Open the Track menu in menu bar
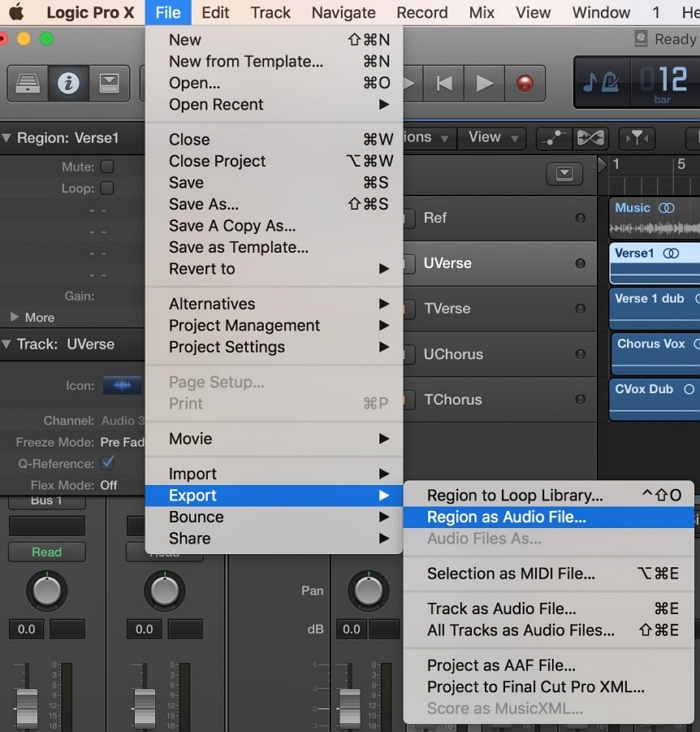 coord(270,12)
